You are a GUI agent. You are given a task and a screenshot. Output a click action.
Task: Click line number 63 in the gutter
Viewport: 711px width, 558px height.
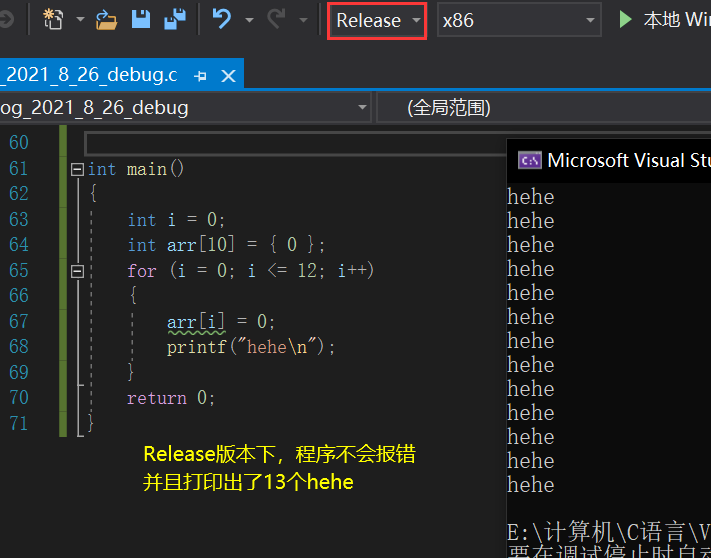tap(19, 219)
